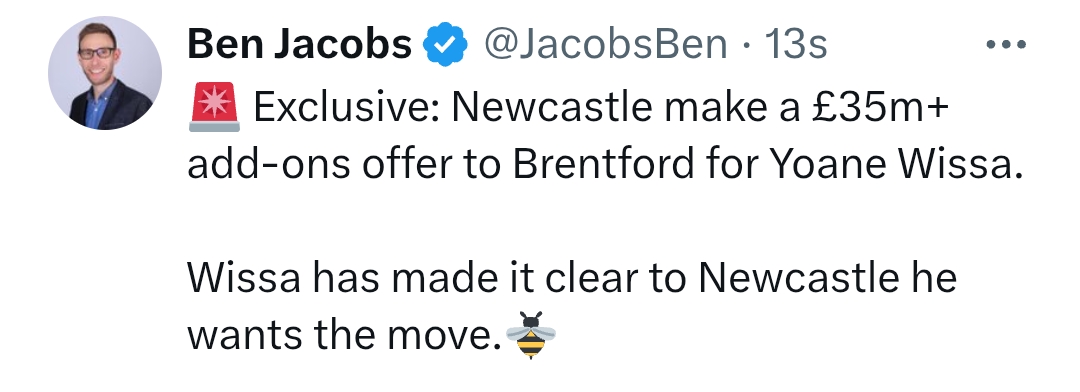Open the three-dot more options menu
The image size is (1080, 392).
(x=1006, y=45)
